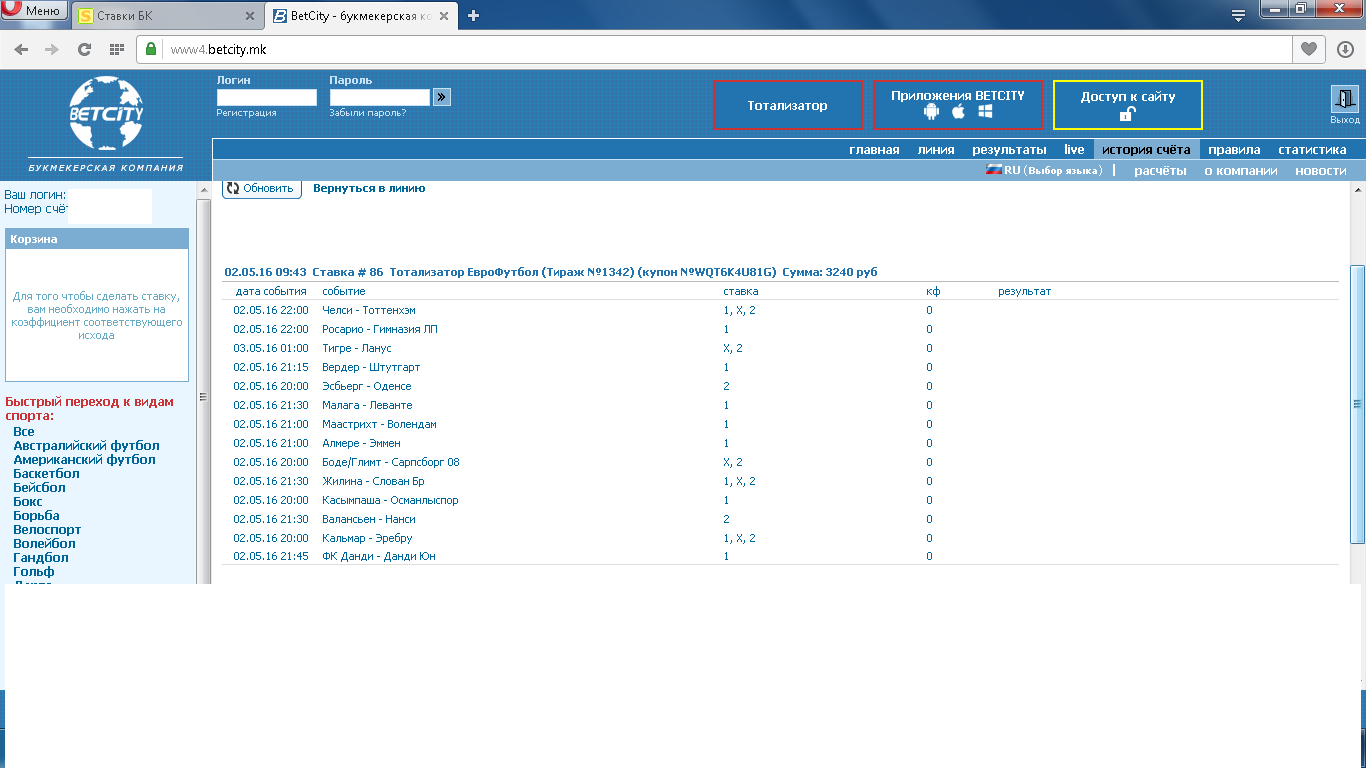Open the о компании link
1366x768 pixels.
pyautogui.click(x=1240, y=171)
